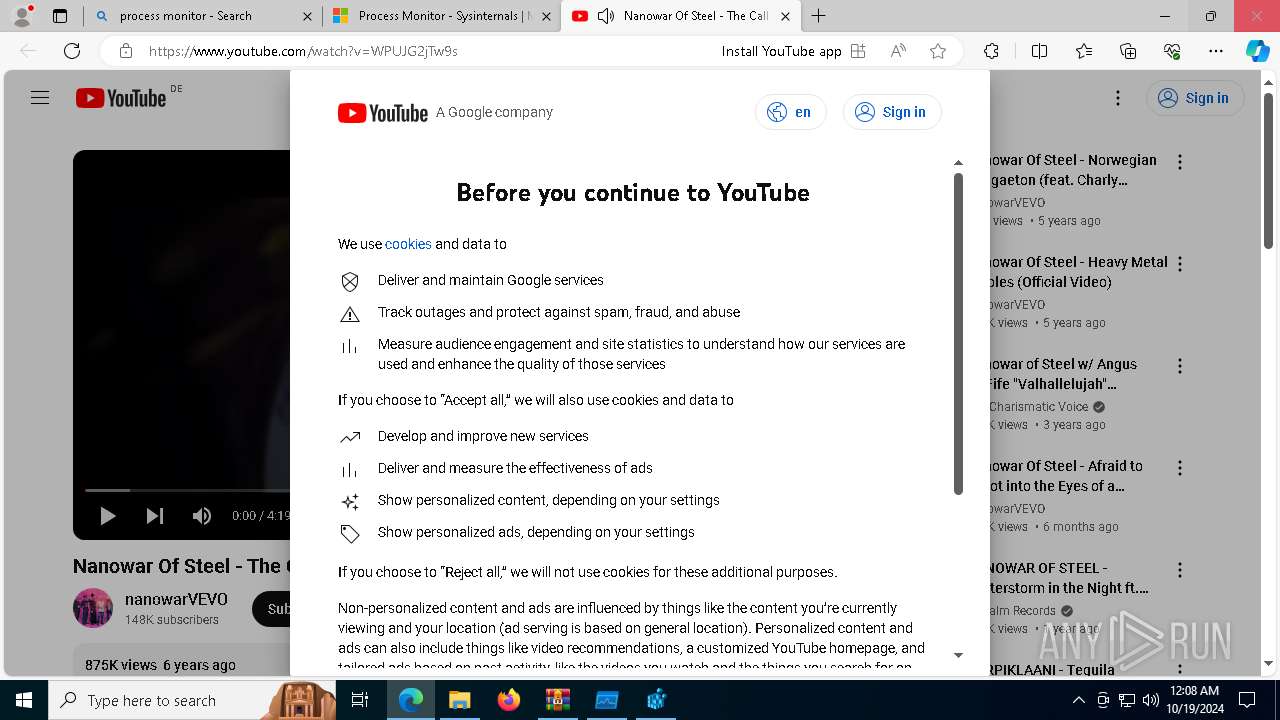Open options for Winterstorm in the Night video
Image resolution: width=1280 pixels, height=720 pixels.
tap(1180, 570)
